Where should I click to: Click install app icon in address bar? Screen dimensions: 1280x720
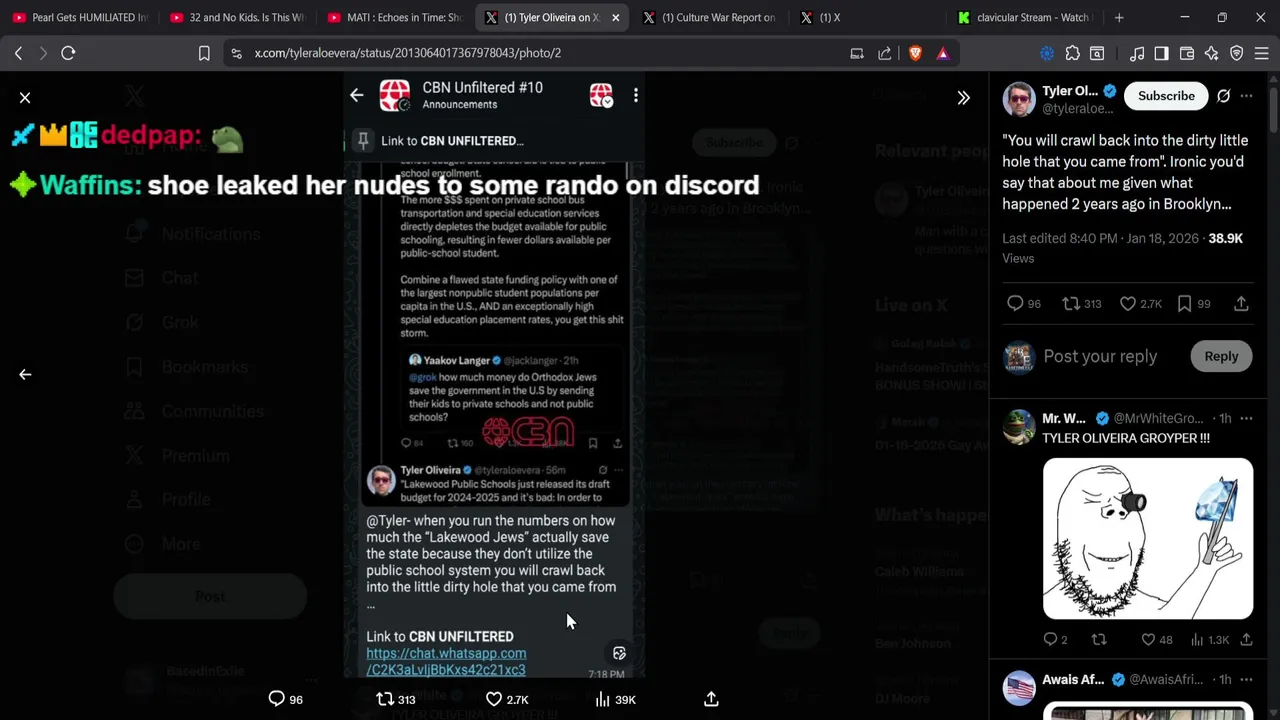857,53
